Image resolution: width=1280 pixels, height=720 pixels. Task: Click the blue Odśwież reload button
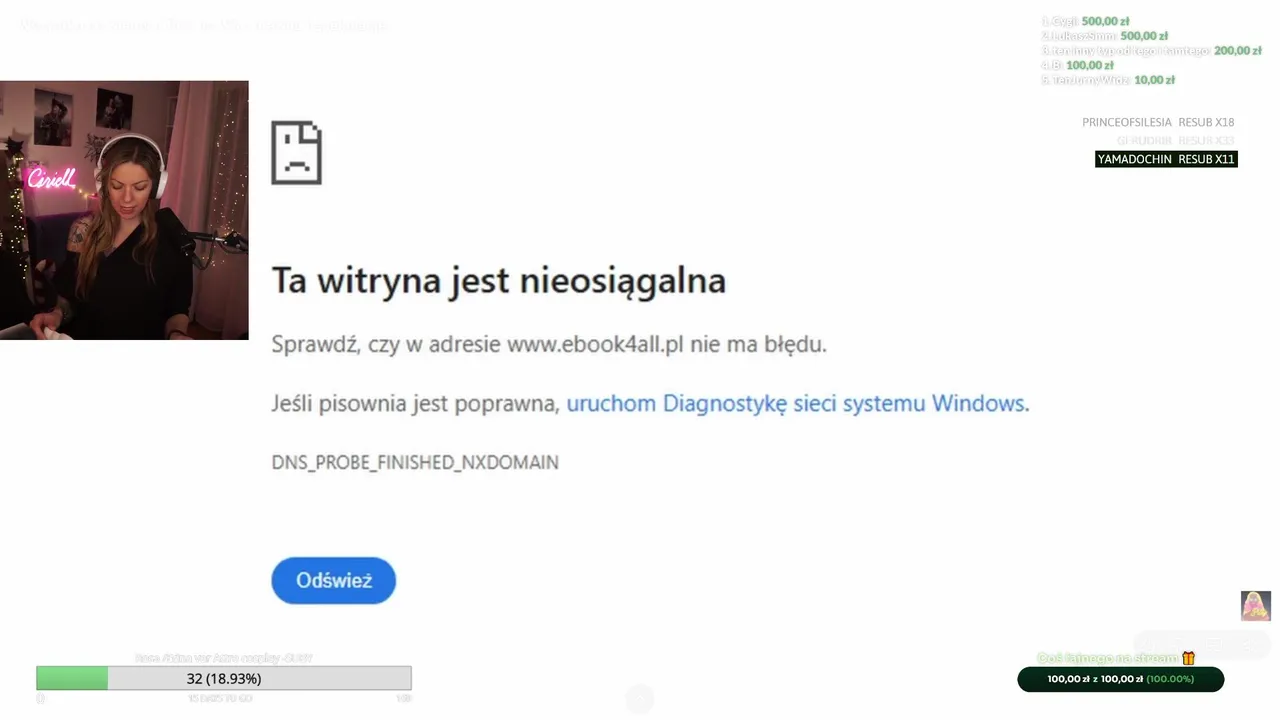click(x=333, y=580)
